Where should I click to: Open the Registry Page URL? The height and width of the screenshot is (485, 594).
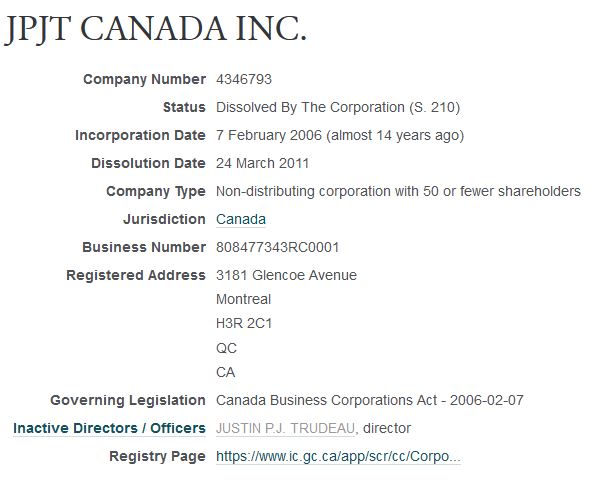pos(338,456)
